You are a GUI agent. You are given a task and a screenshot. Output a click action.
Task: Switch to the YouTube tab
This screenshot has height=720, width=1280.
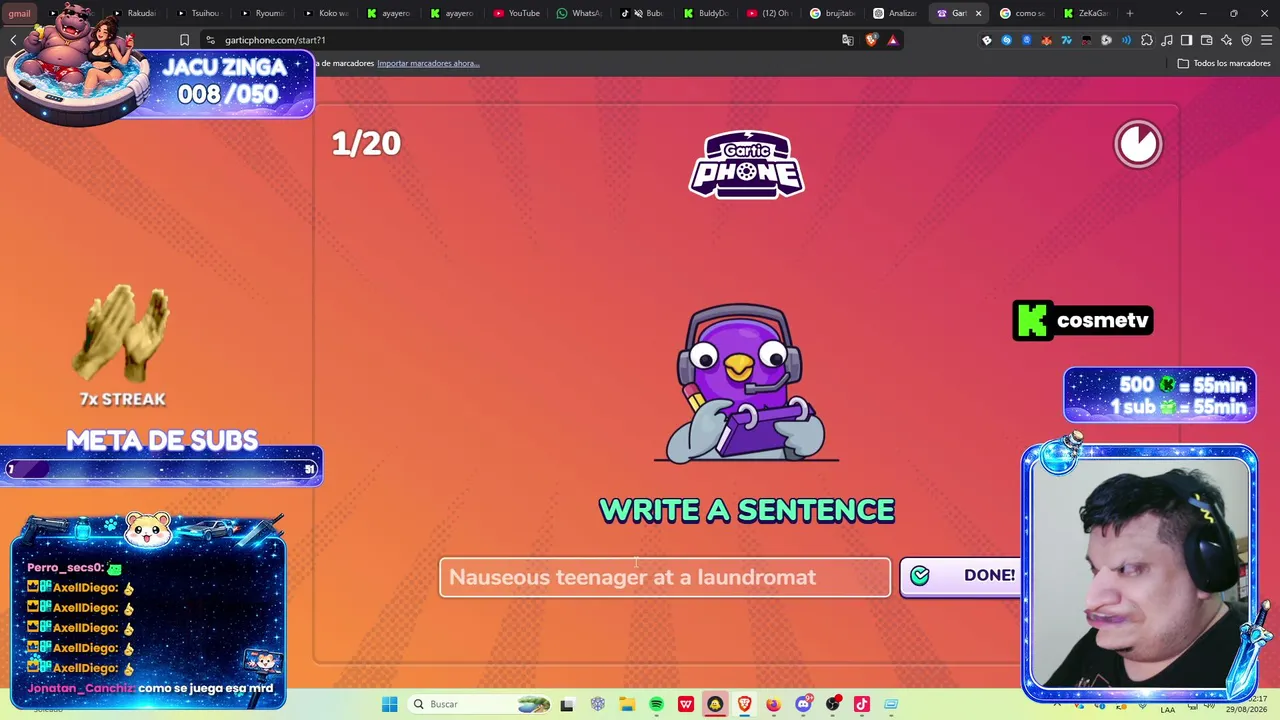point(517,13)
